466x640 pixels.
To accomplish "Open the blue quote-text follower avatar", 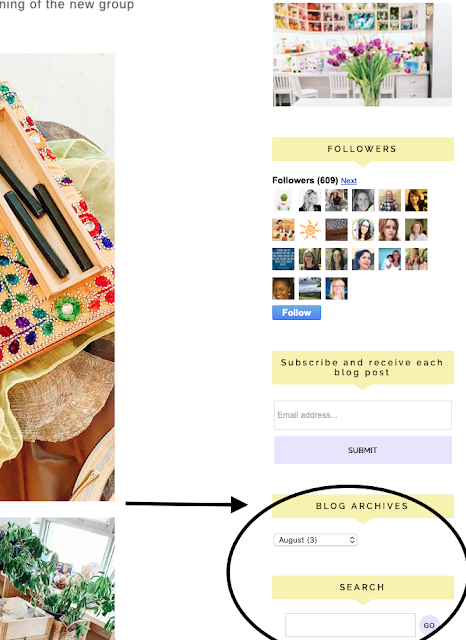I will 283,259.
